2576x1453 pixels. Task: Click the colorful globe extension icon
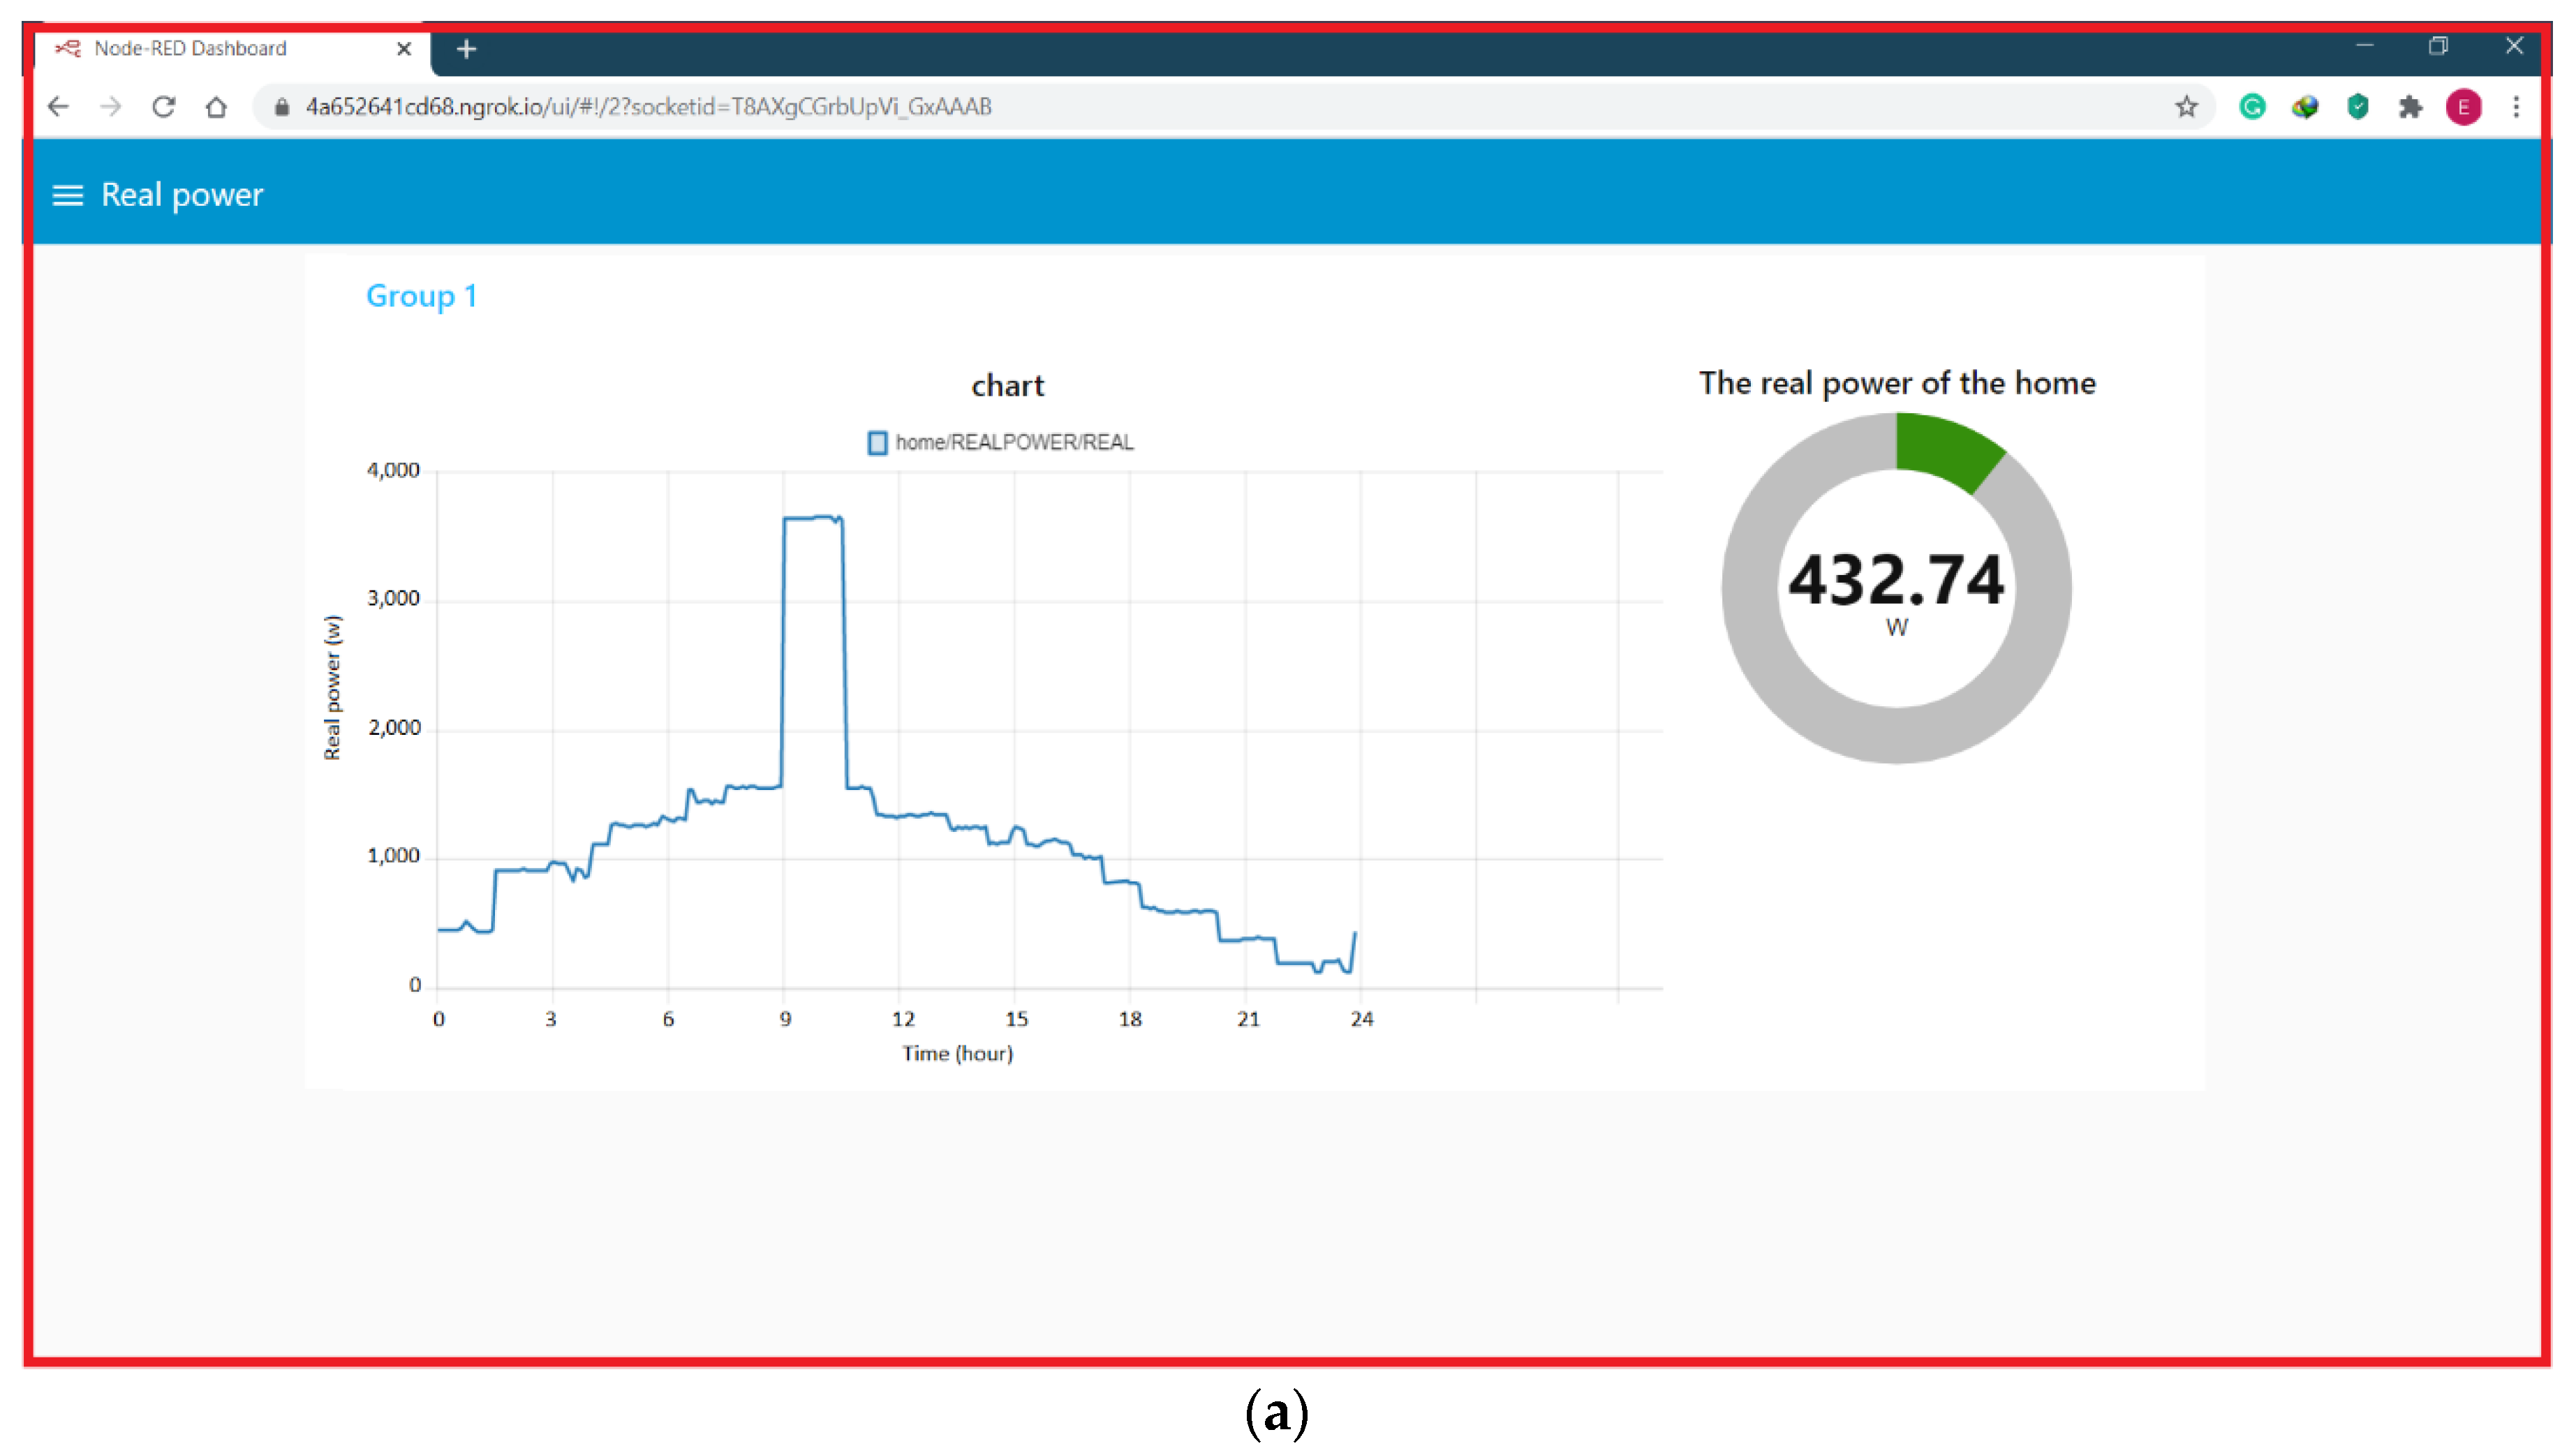(x=2305, y=107)
